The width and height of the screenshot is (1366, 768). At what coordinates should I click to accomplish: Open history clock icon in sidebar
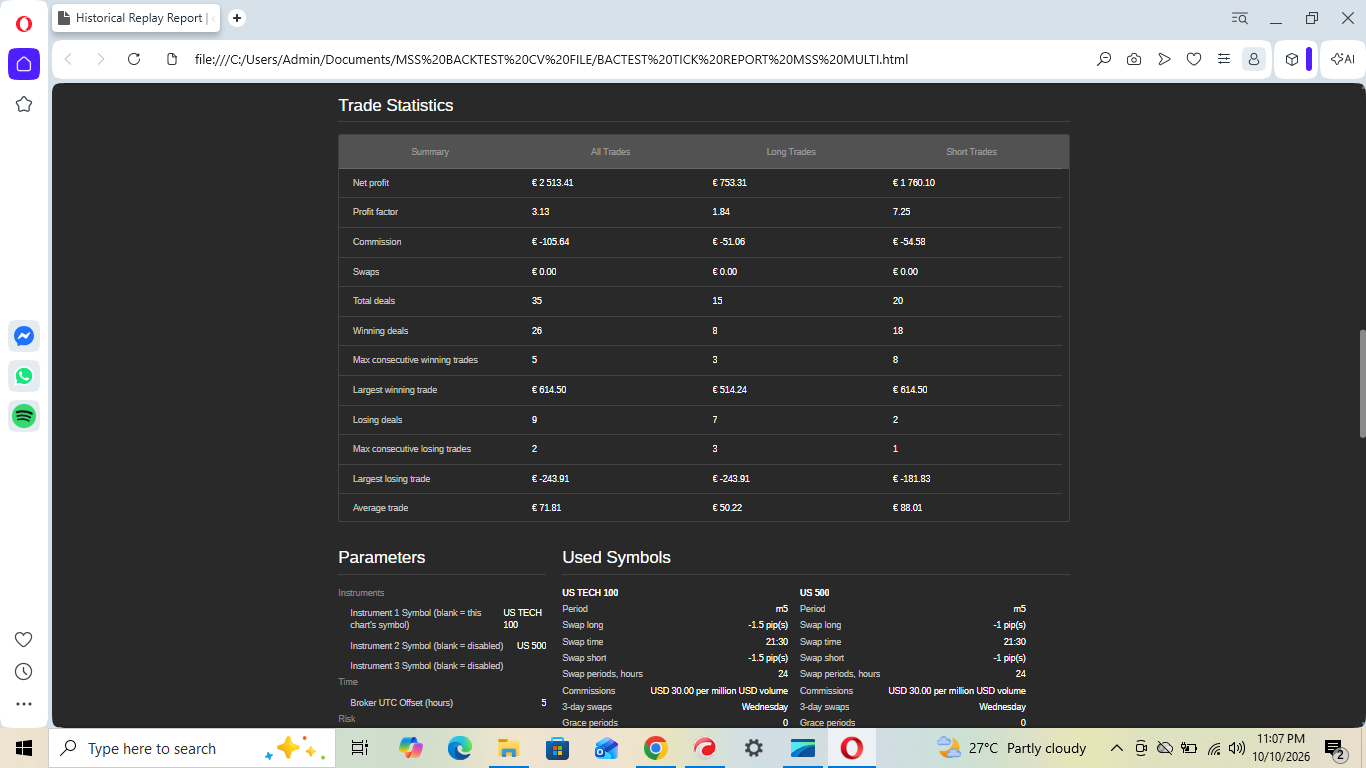[x=24, y=672]
